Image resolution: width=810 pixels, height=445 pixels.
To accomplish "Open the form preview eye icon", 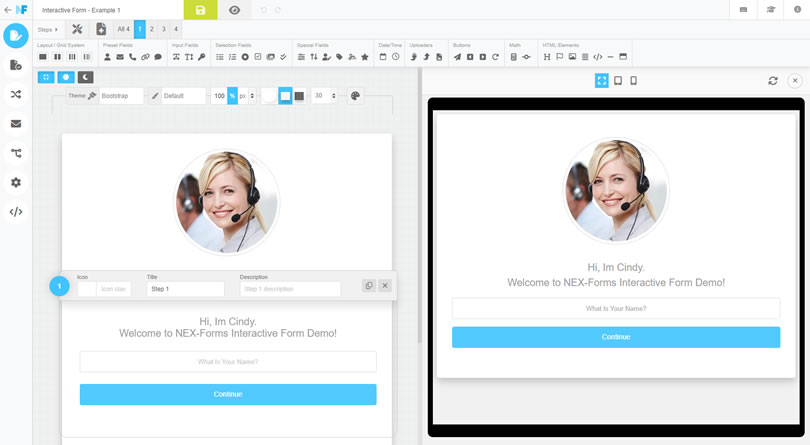I will [x=235, y=10].
